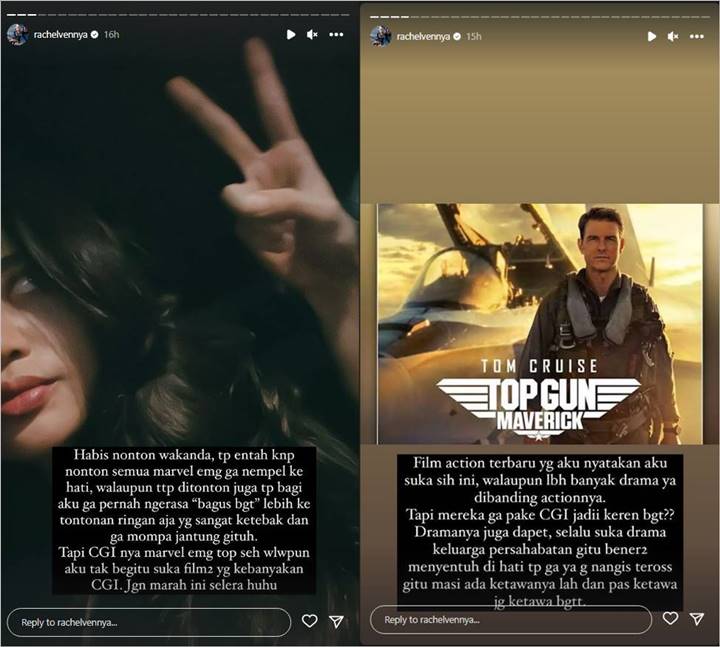
Task: Open more options on the left story (16h)
Action: click(x=336, y=34)
